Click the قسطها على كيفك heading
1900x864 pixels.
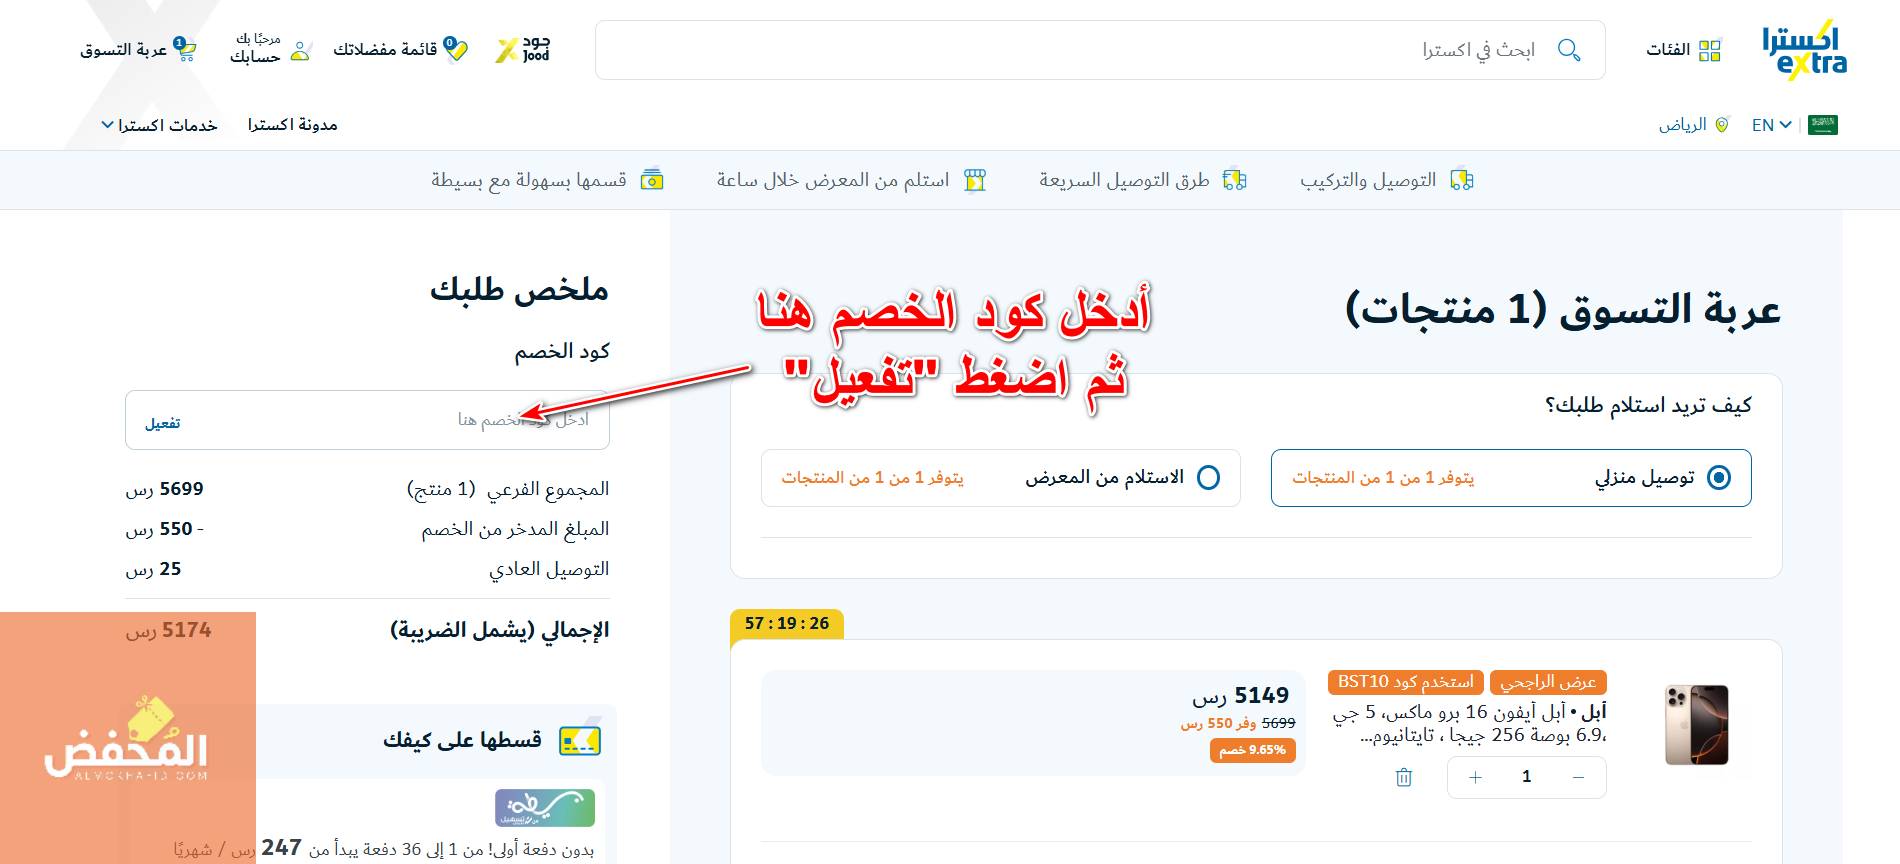pyautogui.click(x=462, y=740)
